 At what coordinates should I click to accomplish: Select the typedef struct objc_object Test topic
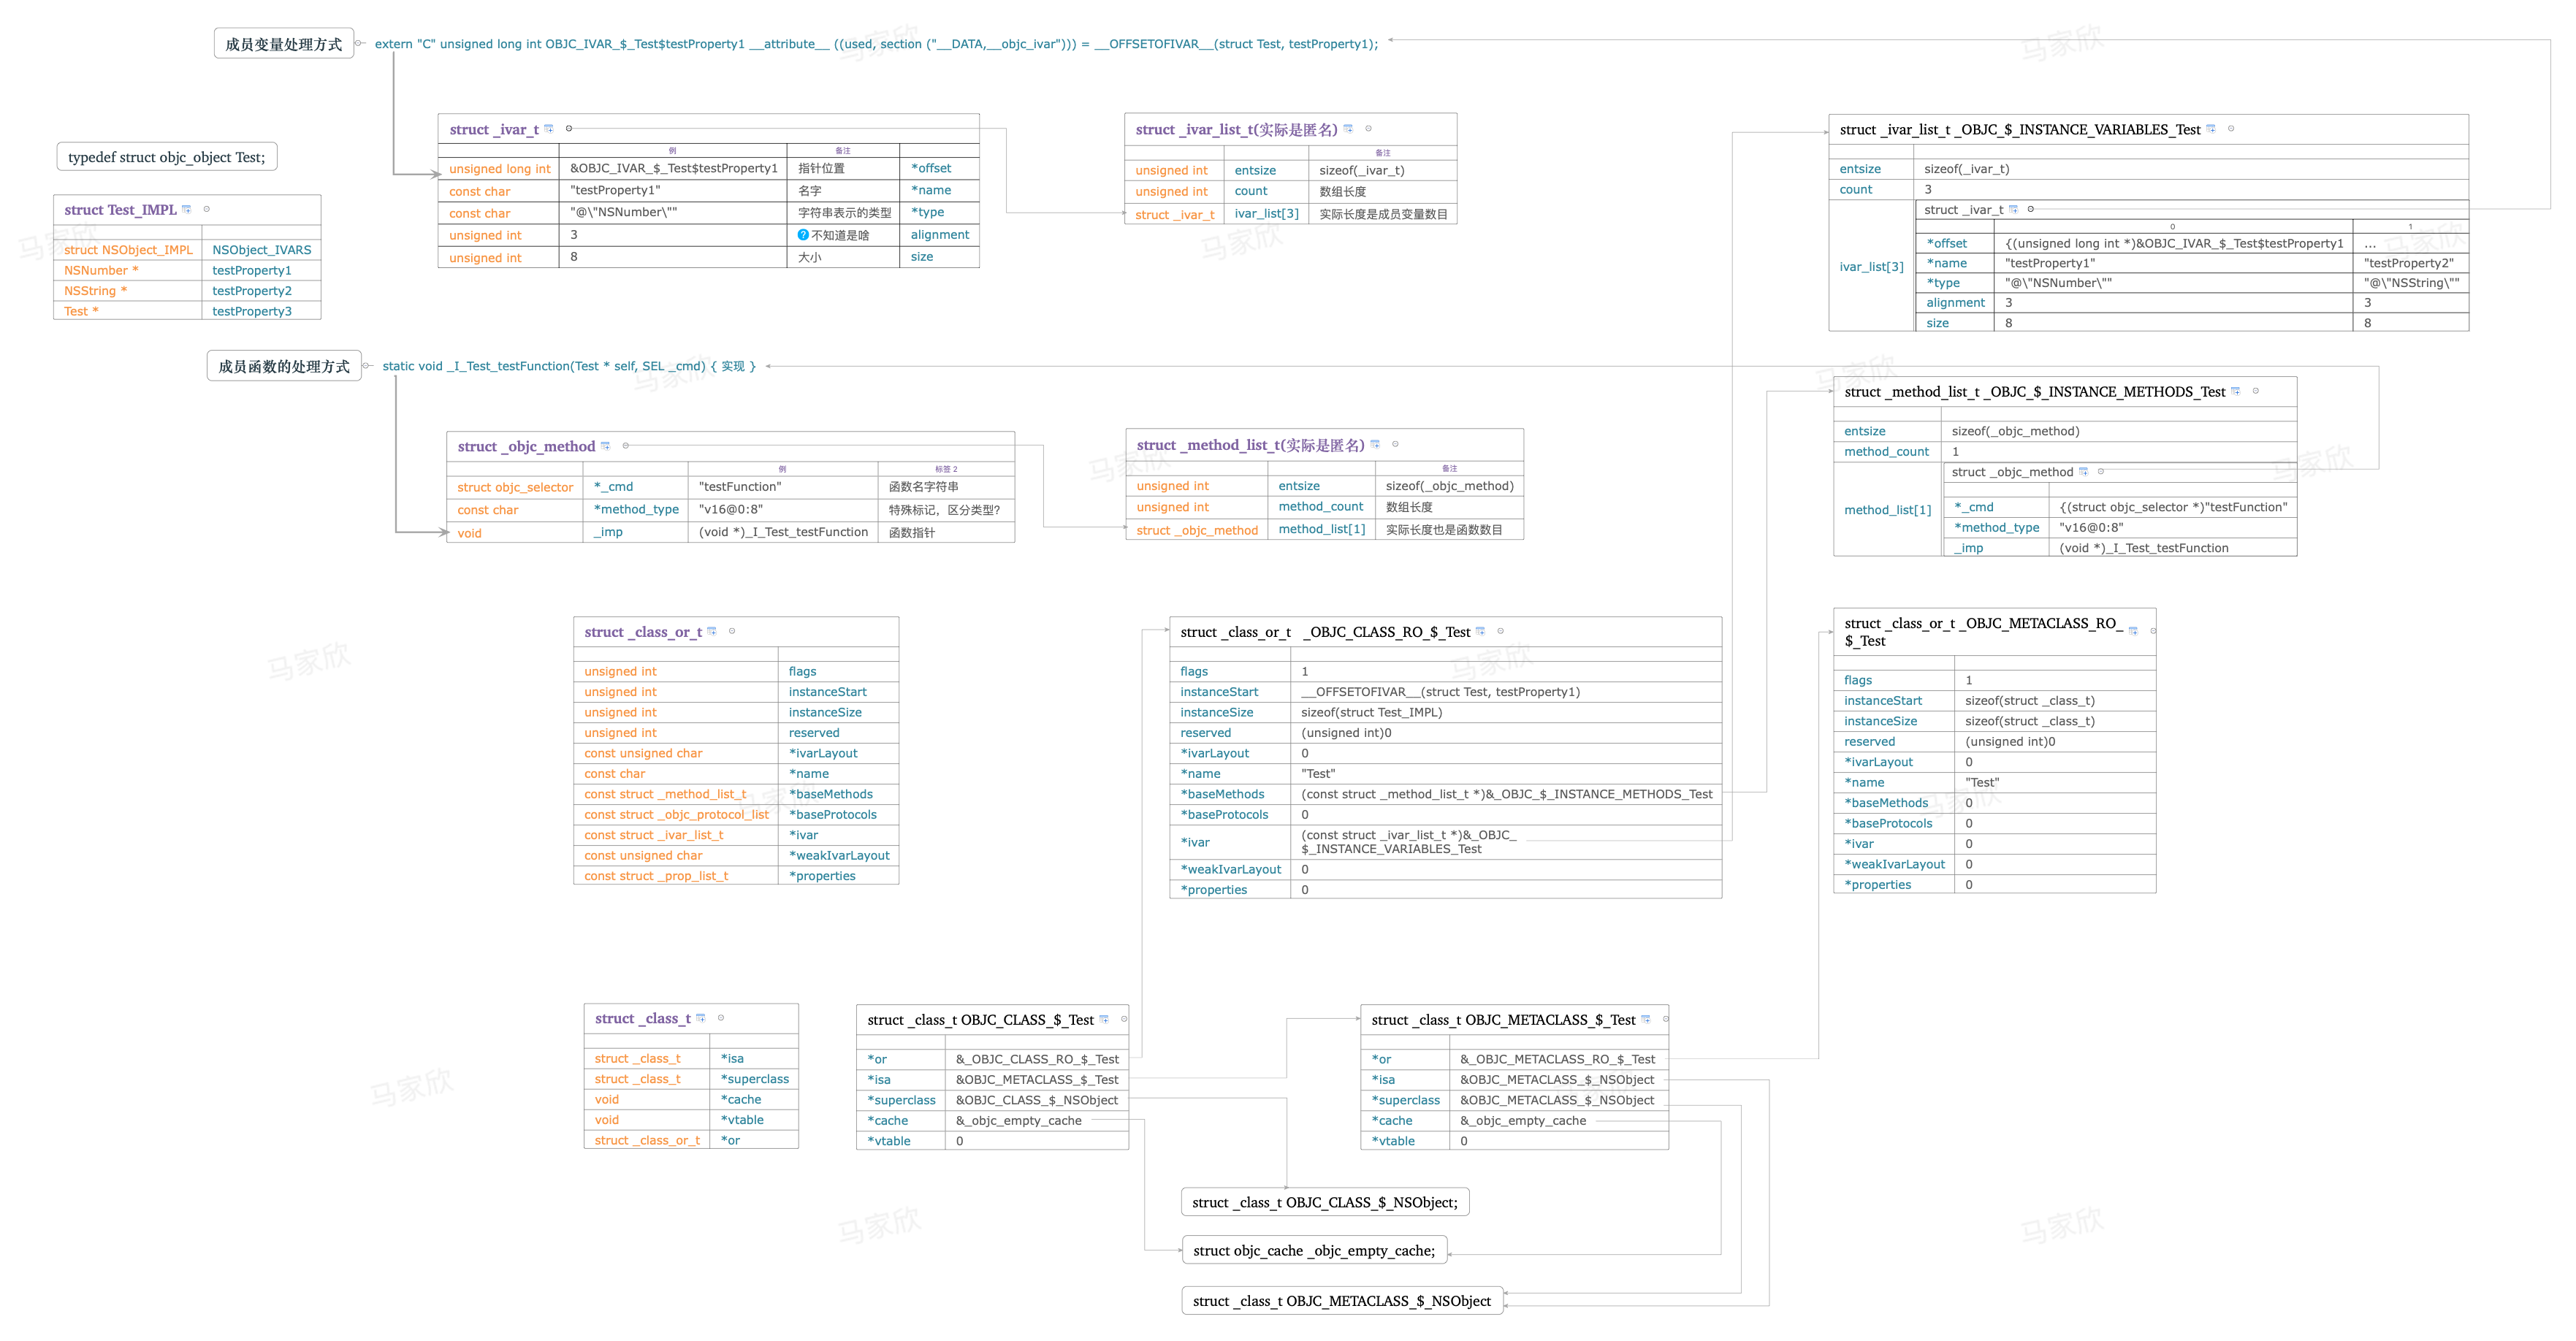point(167,157)
